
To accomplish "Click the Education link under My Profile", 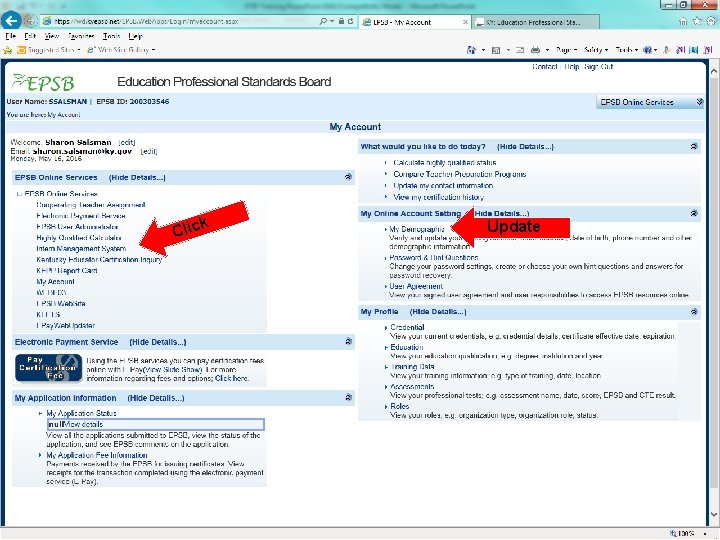I will (407, 347).
